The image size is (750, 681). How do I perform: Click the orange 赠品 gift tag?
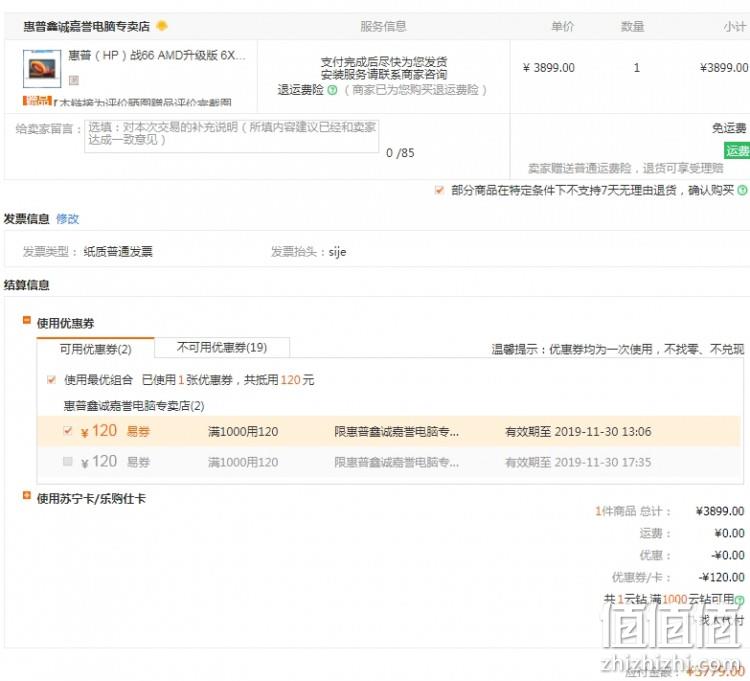pyautogui.click(x=37, y=101)
